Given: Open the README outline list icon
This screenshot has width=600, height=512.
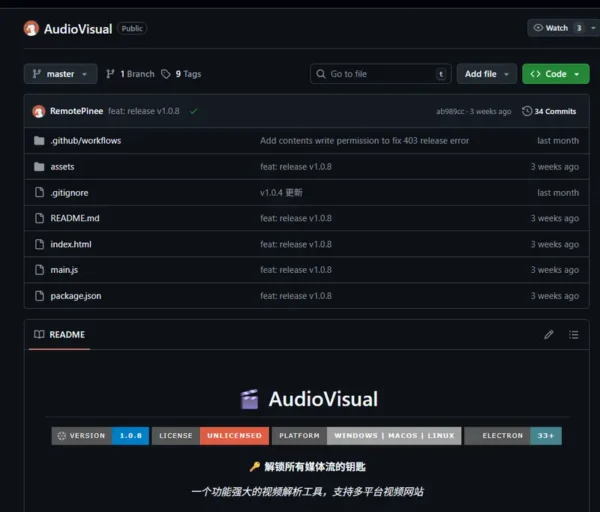Looking at the screenshot, I should point(573,334).
